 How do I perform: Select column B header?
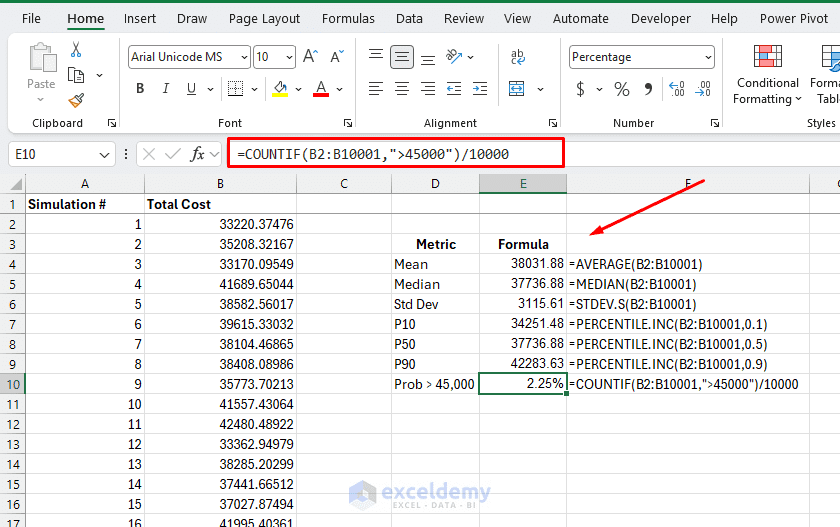(x=220, y=184)
